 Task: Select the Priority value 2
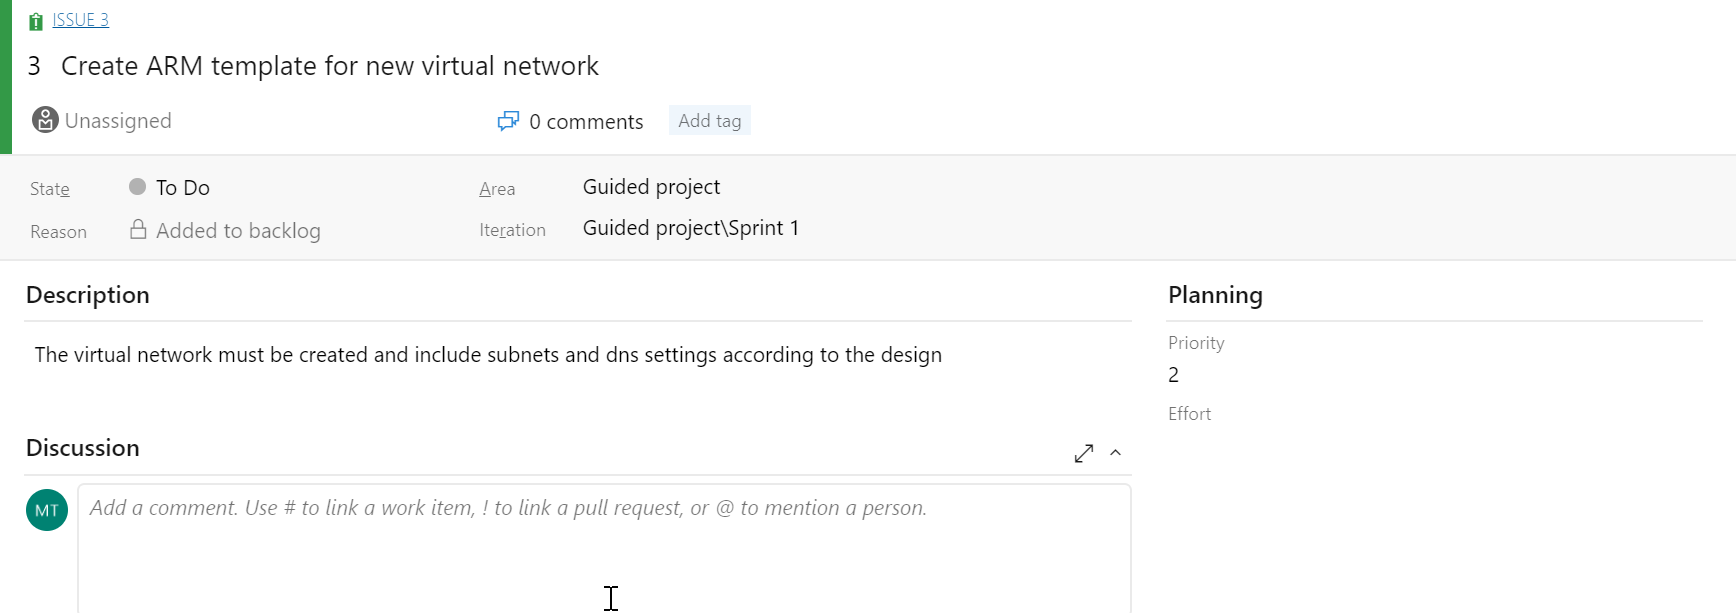[x=1173, y=375]
